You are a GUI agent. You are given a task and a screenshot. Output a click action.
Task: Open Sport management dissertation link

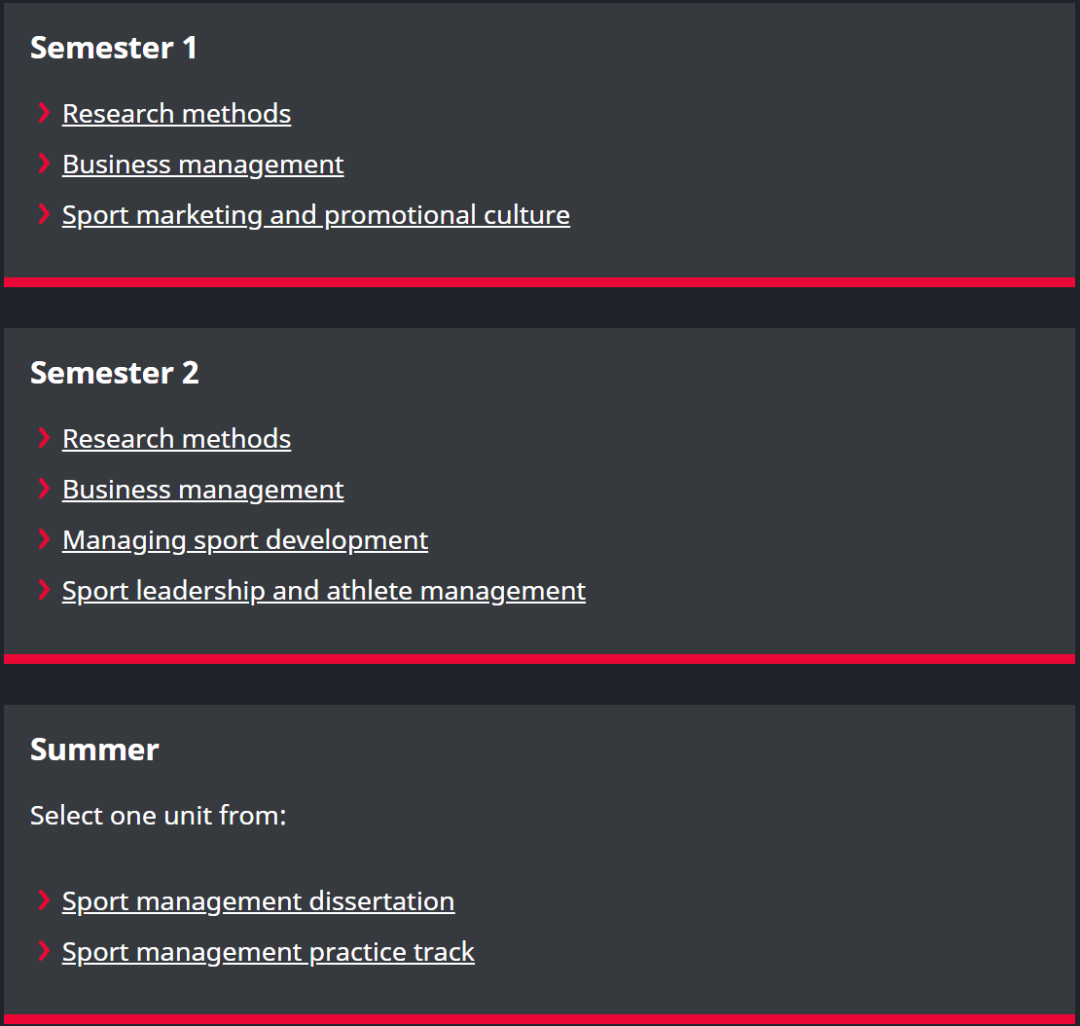(x=257, y=901)
